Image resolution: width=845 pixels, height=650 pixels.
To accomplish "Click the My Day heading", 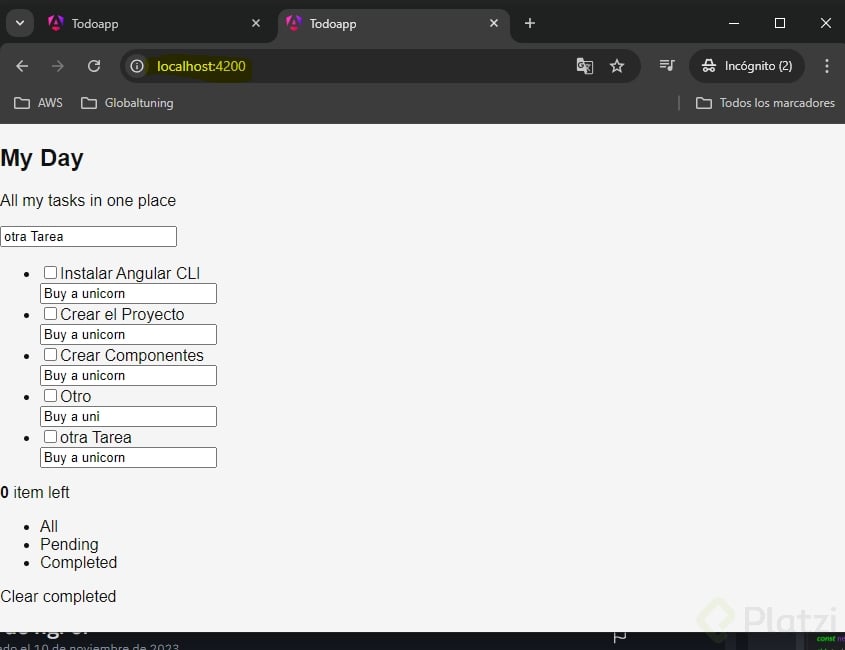I will (x=42, y=158).
